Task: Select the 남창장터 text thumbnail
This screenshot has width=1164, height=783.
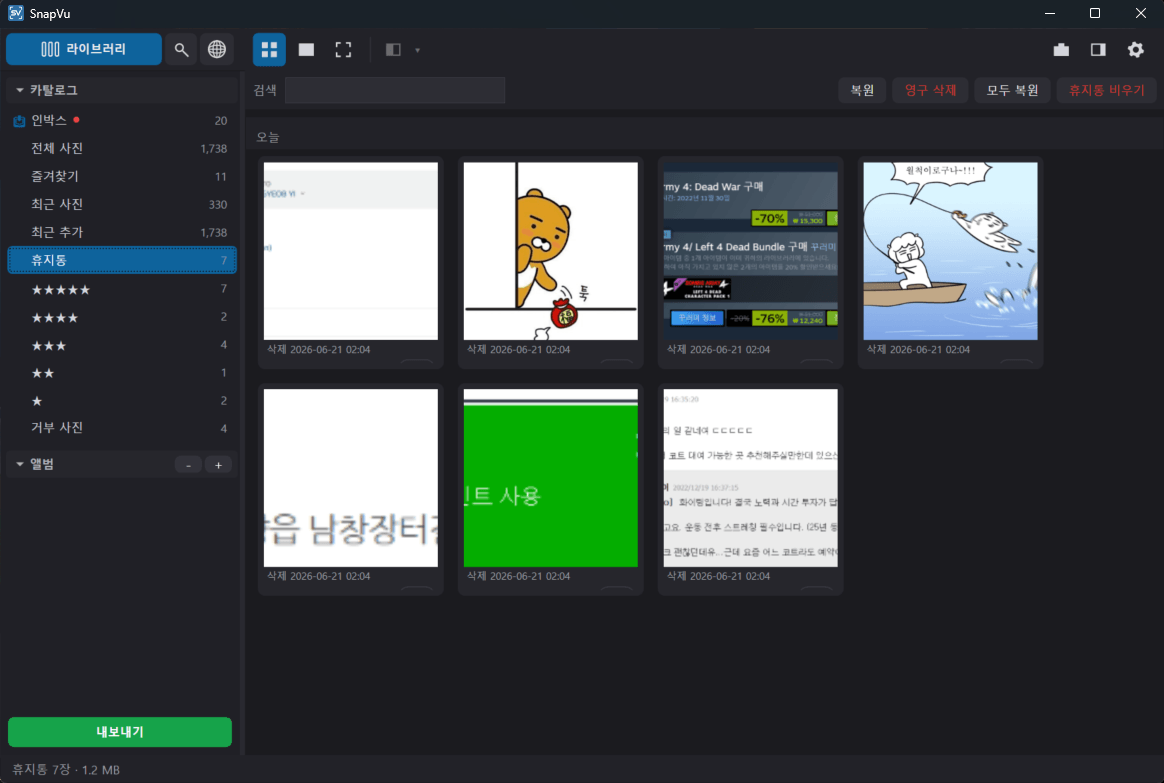Action: click(350, 478)
